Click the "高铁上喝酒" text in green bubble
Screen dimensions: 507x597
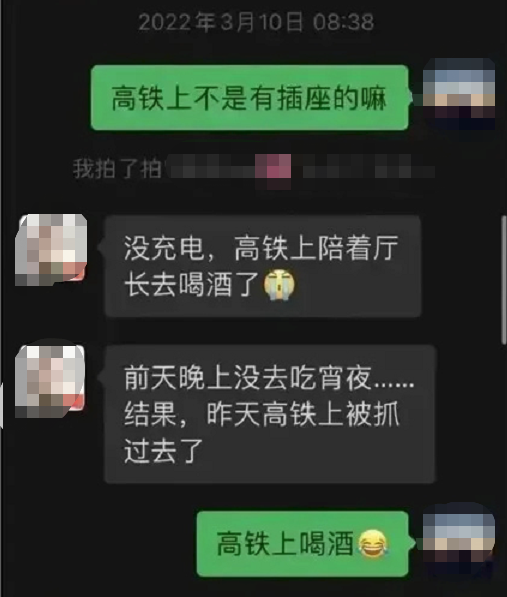[x=285, y=543]
